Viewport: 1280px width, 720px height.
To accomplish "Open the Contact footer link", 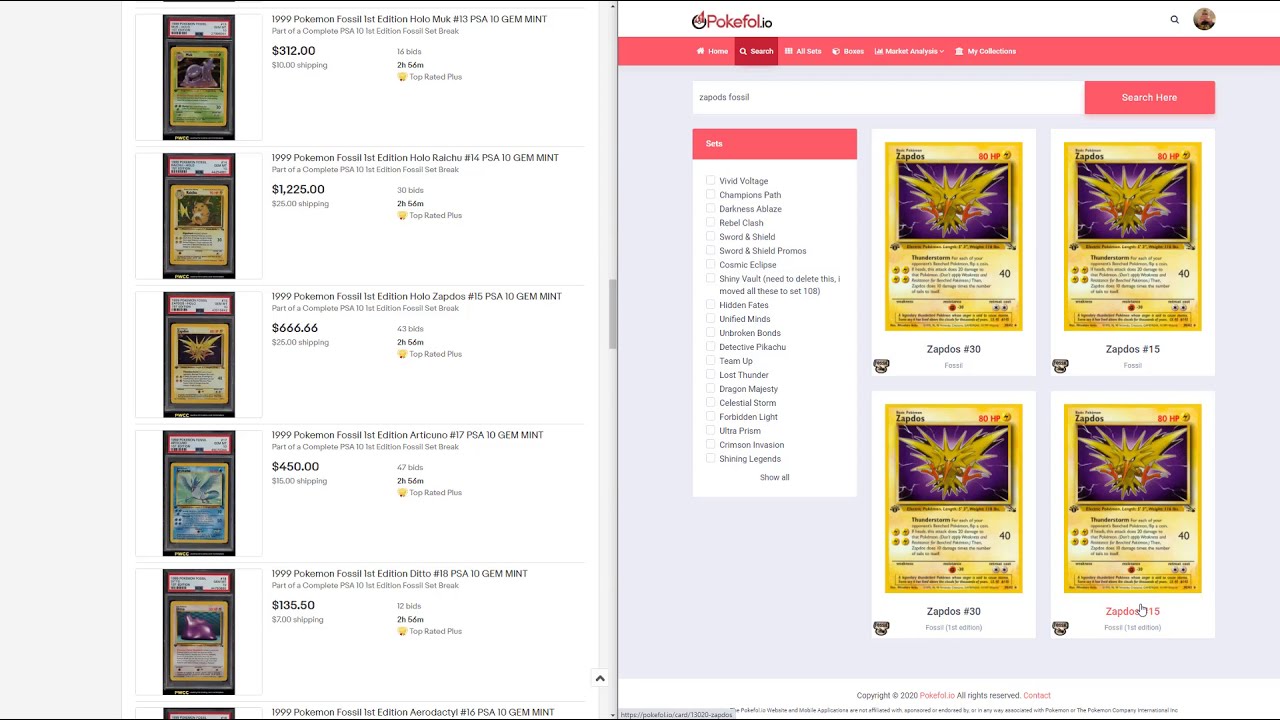I will (1036, 695).
